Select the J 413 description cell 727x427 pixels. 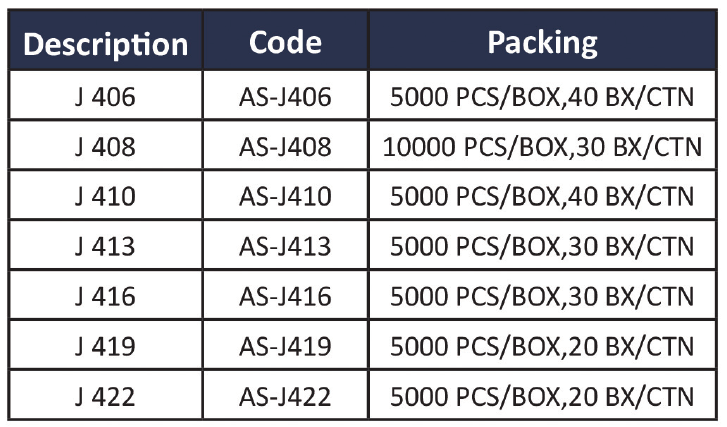(105, 246)
